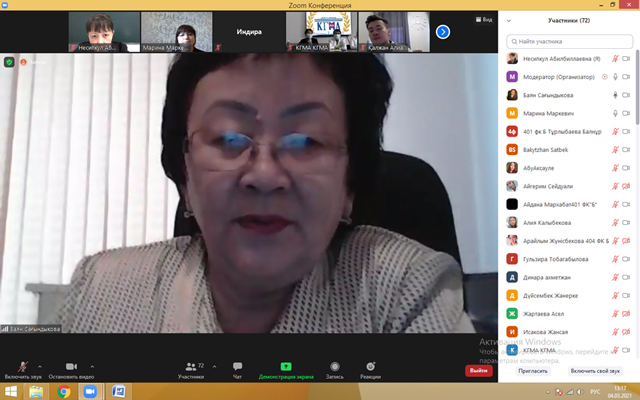The image size is (640, 400).
Task: Click Включить свой звук button
Action: pos(595,371)
